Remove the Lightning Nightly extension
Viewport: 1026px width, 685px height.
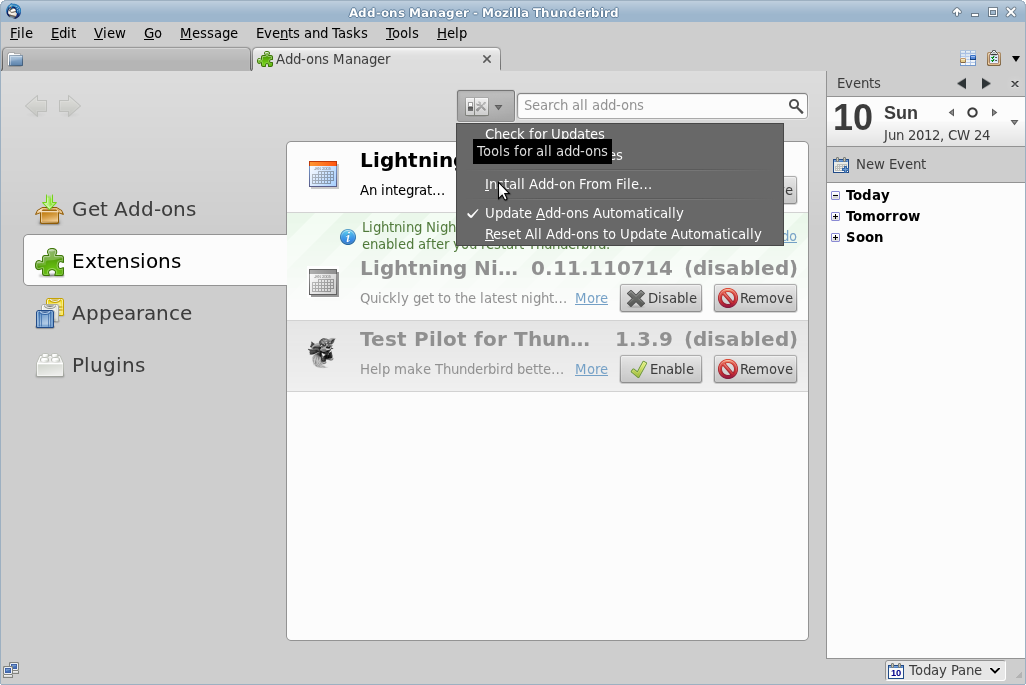tap(755, 298)
